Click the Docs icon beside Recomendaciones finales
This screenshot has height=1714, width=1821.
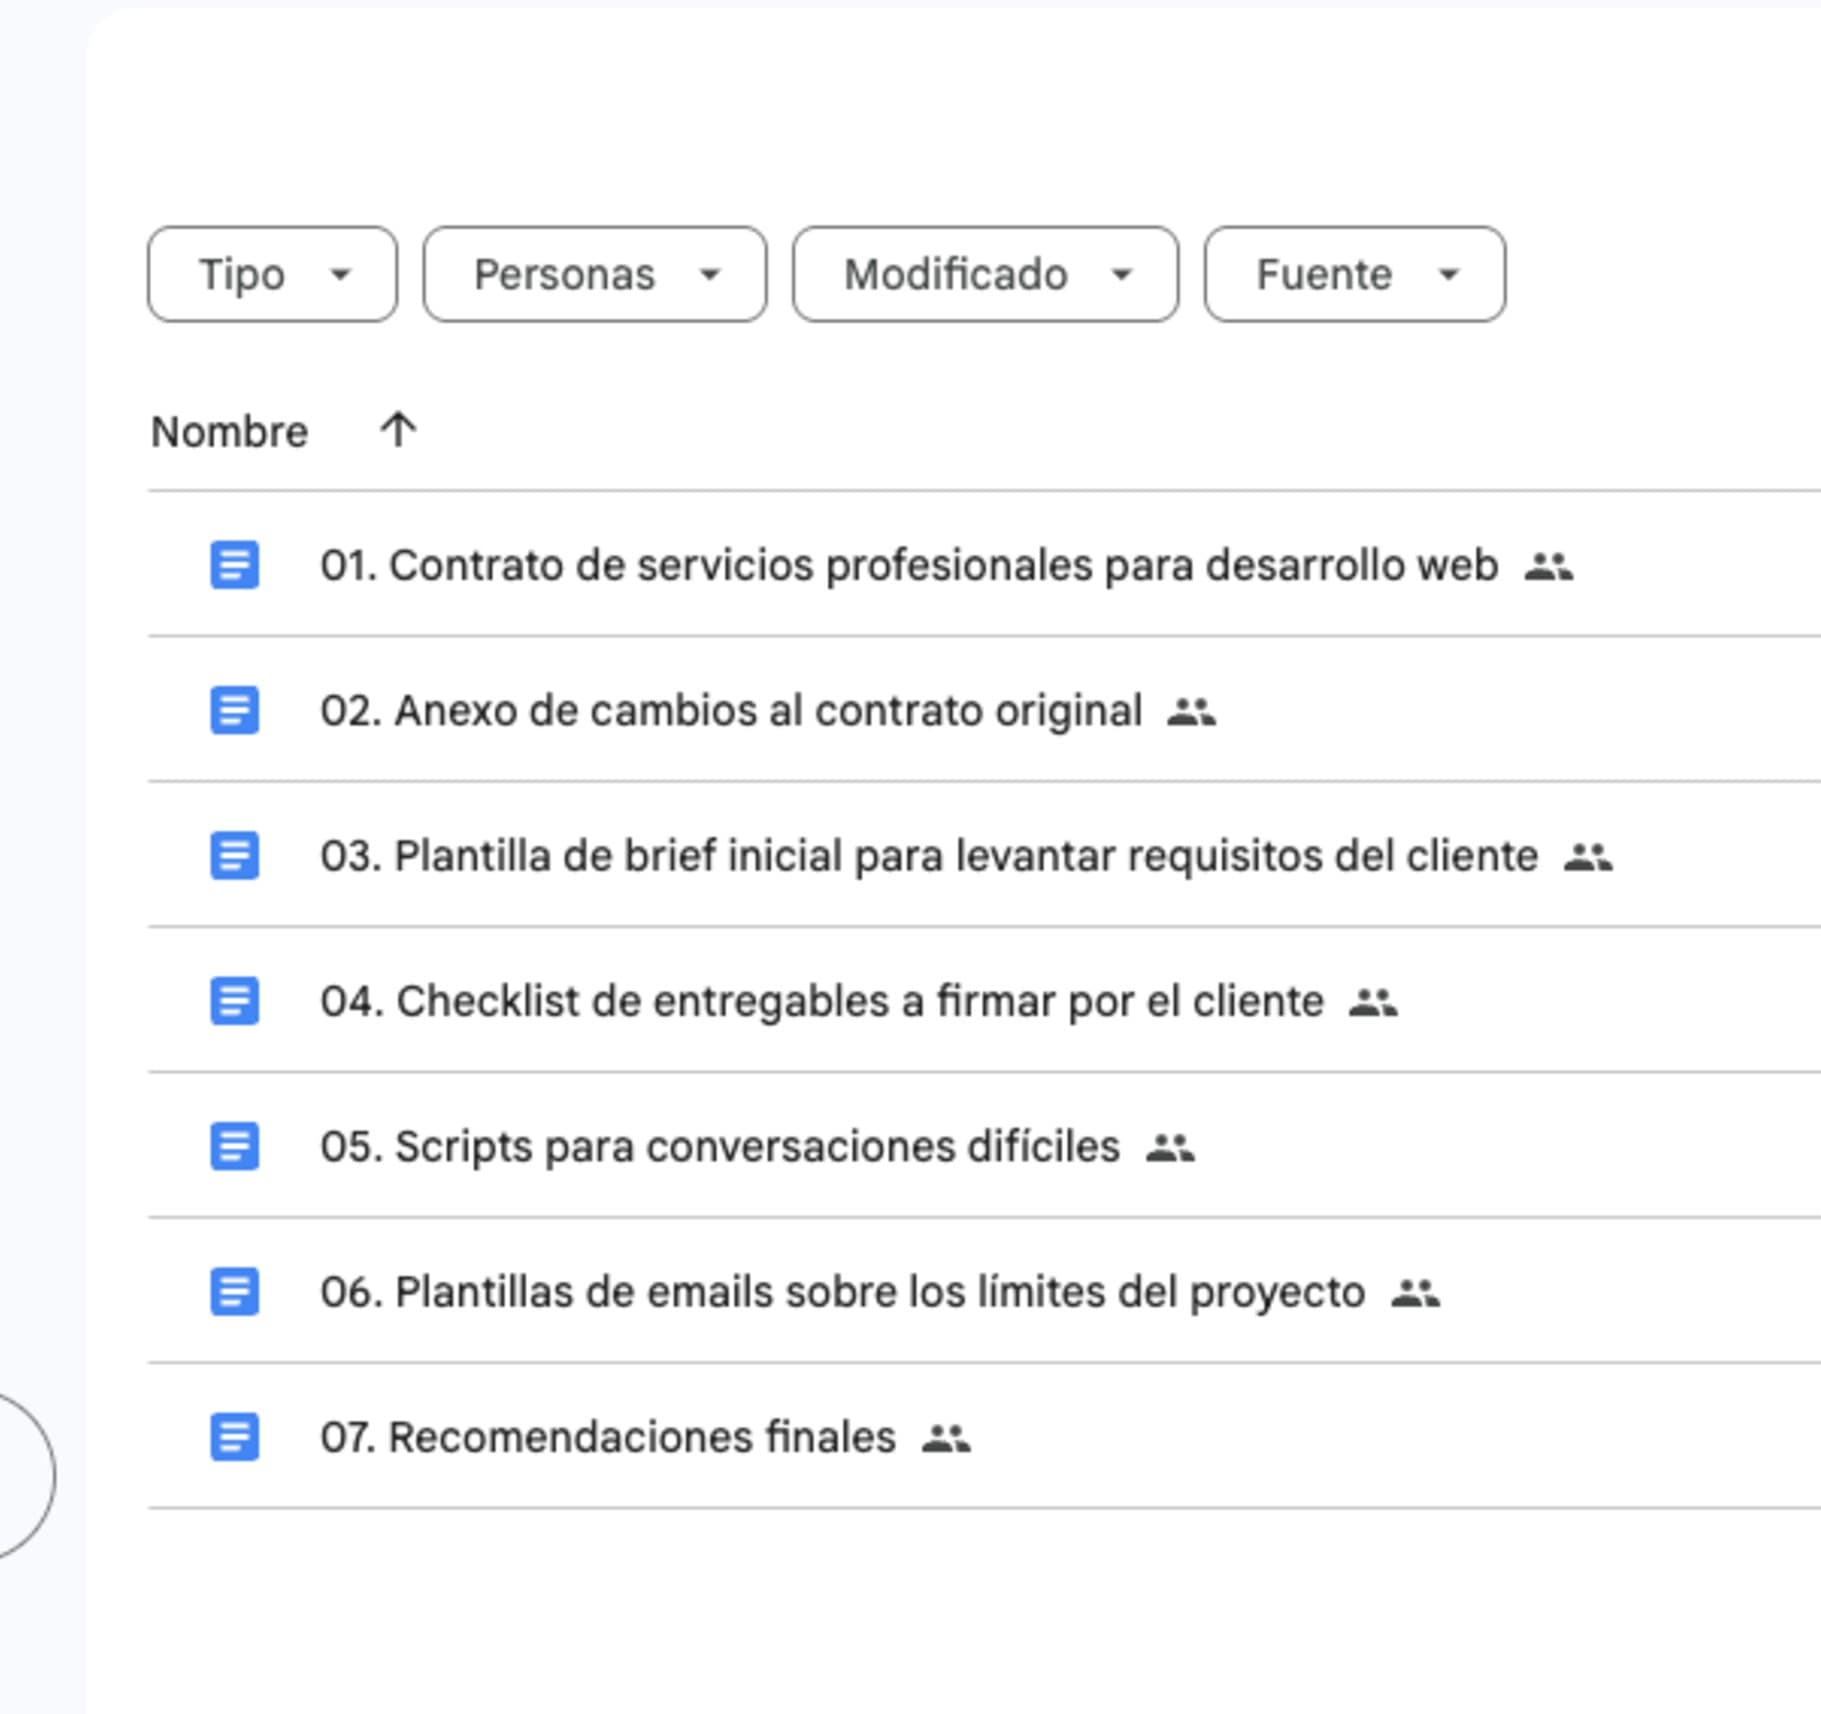point(234,1436)
